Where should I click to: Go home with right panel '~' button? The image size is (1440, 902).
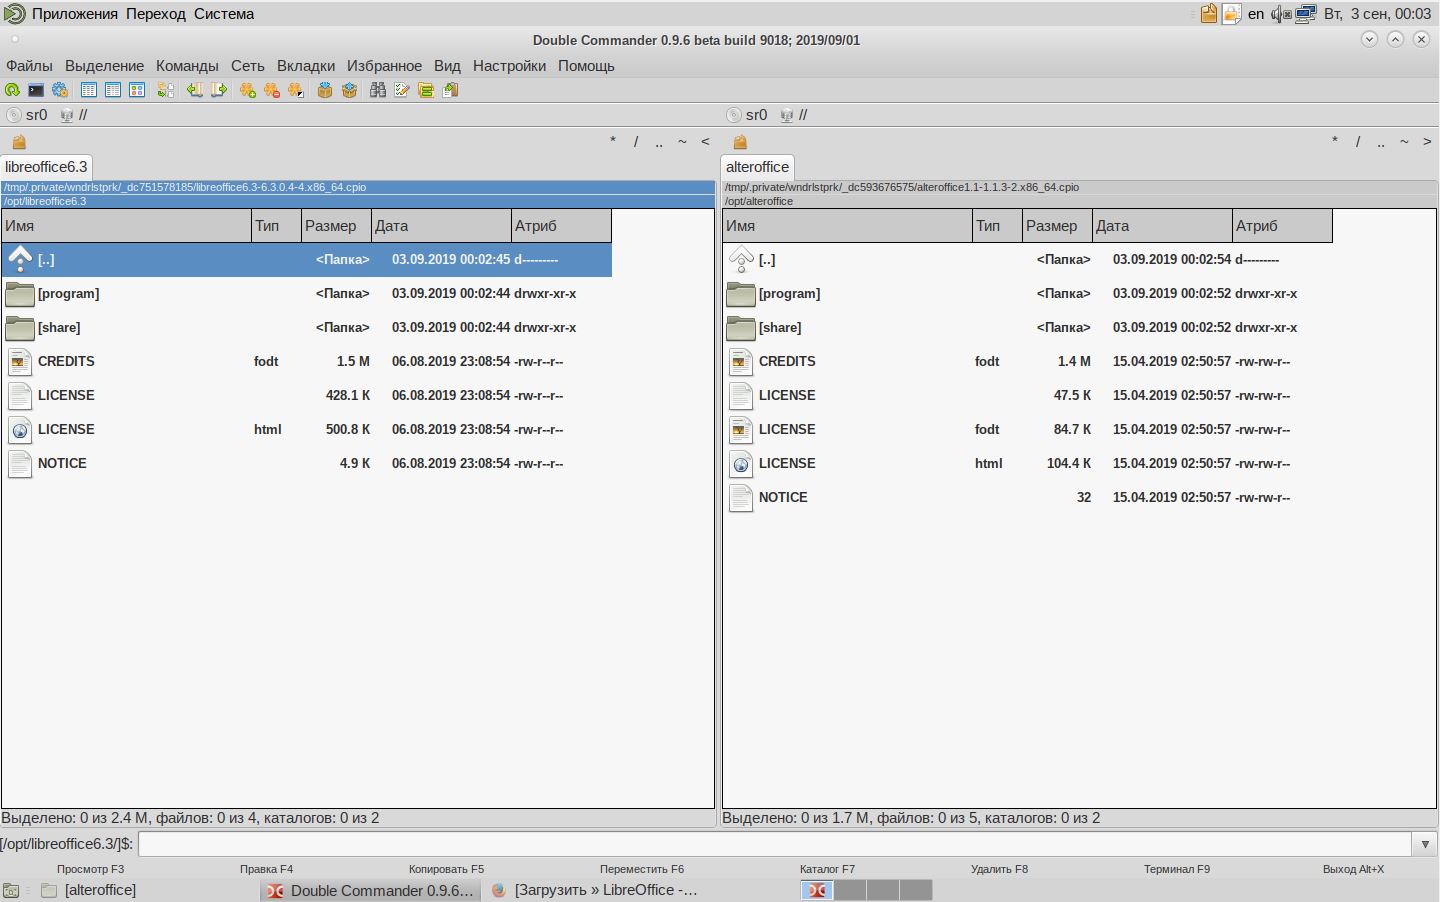(x=1404, y=142)
